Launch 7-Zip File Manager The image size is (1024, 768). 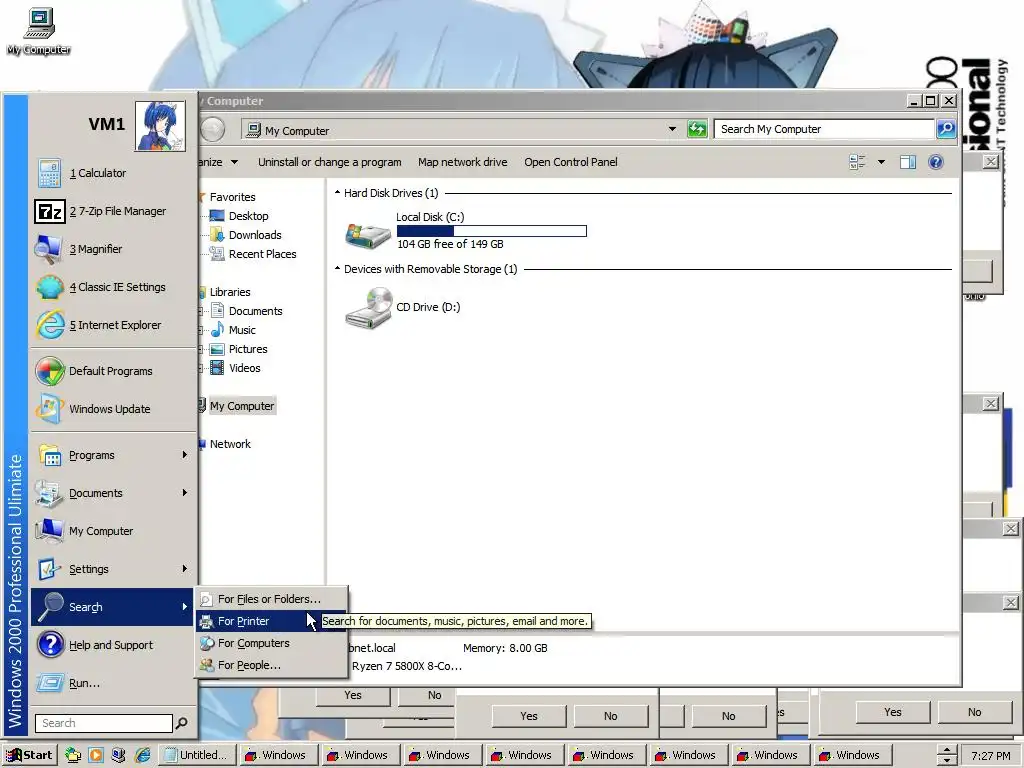pos(112,211)
